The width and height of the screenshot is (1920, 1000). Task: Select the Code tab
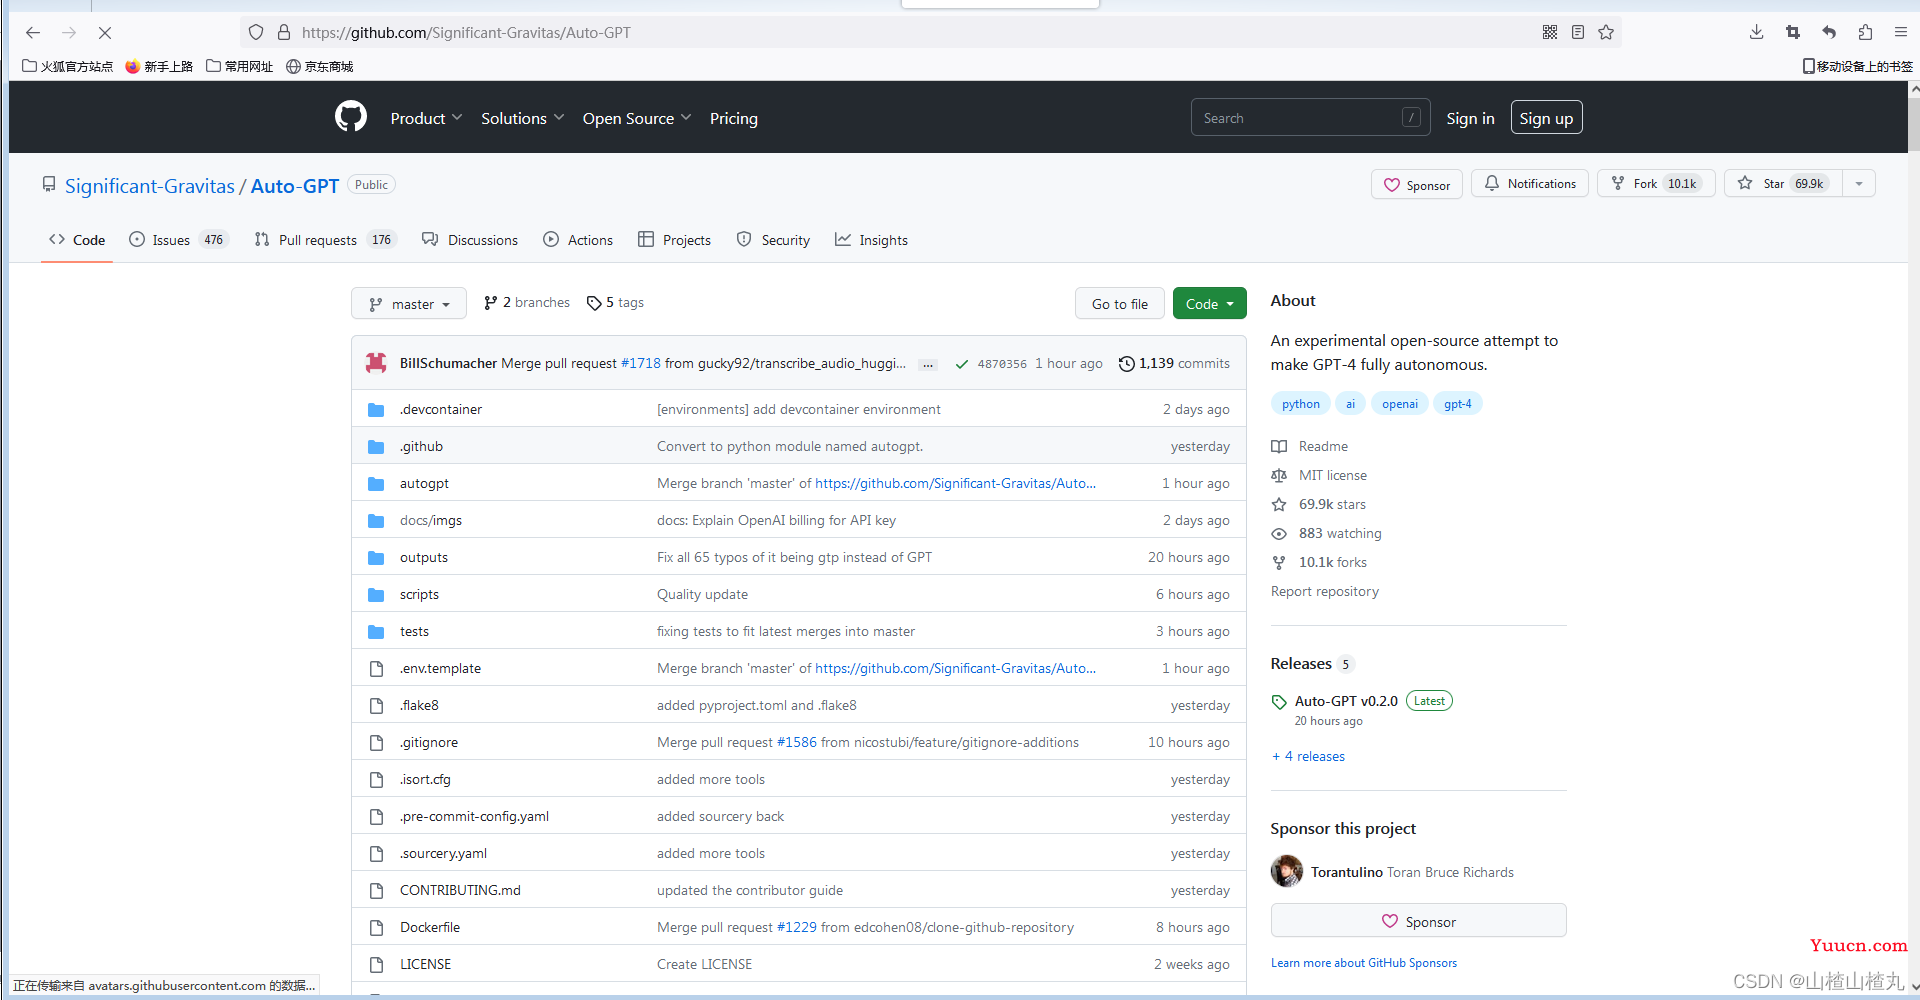click(x=77, y=239)
